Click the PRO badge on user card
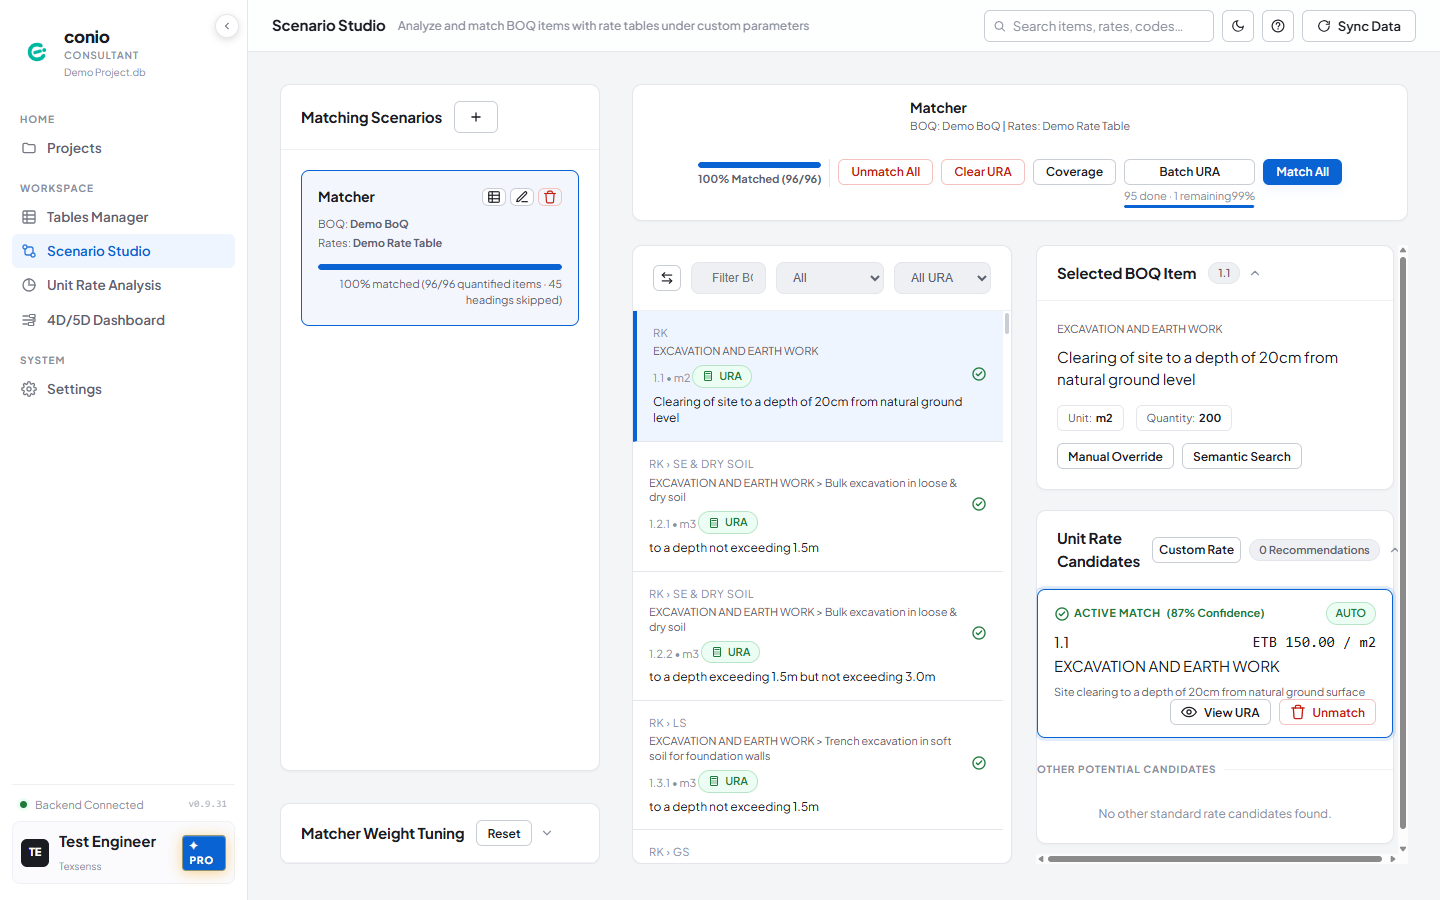The height and width of the screenshot is (900, 1440). point(204,853)
